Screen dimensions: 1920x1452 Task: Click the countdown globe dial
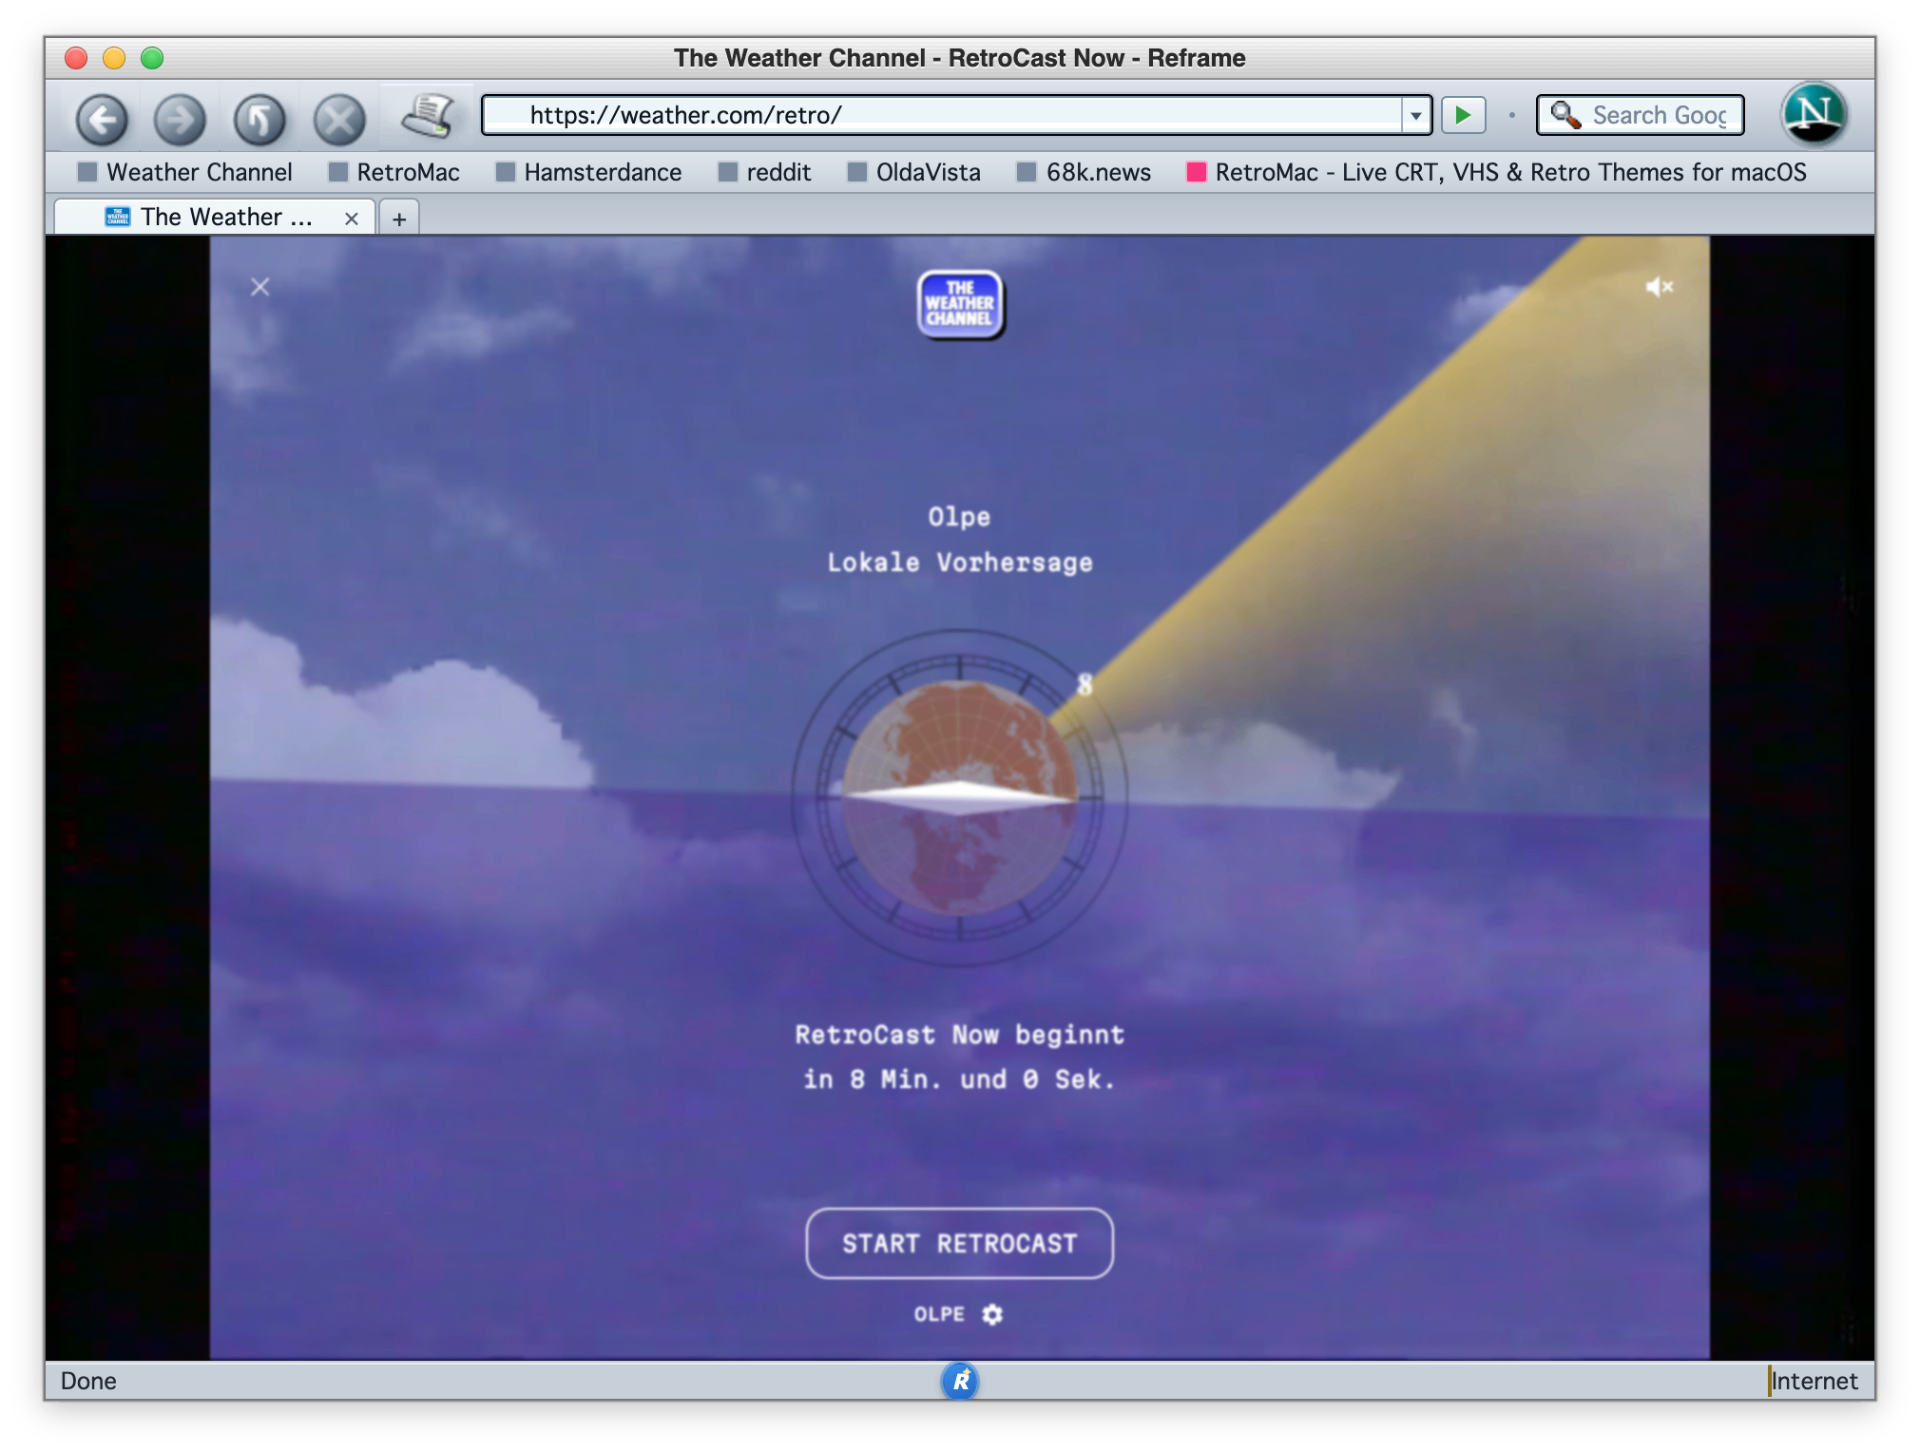click(960, 797)
